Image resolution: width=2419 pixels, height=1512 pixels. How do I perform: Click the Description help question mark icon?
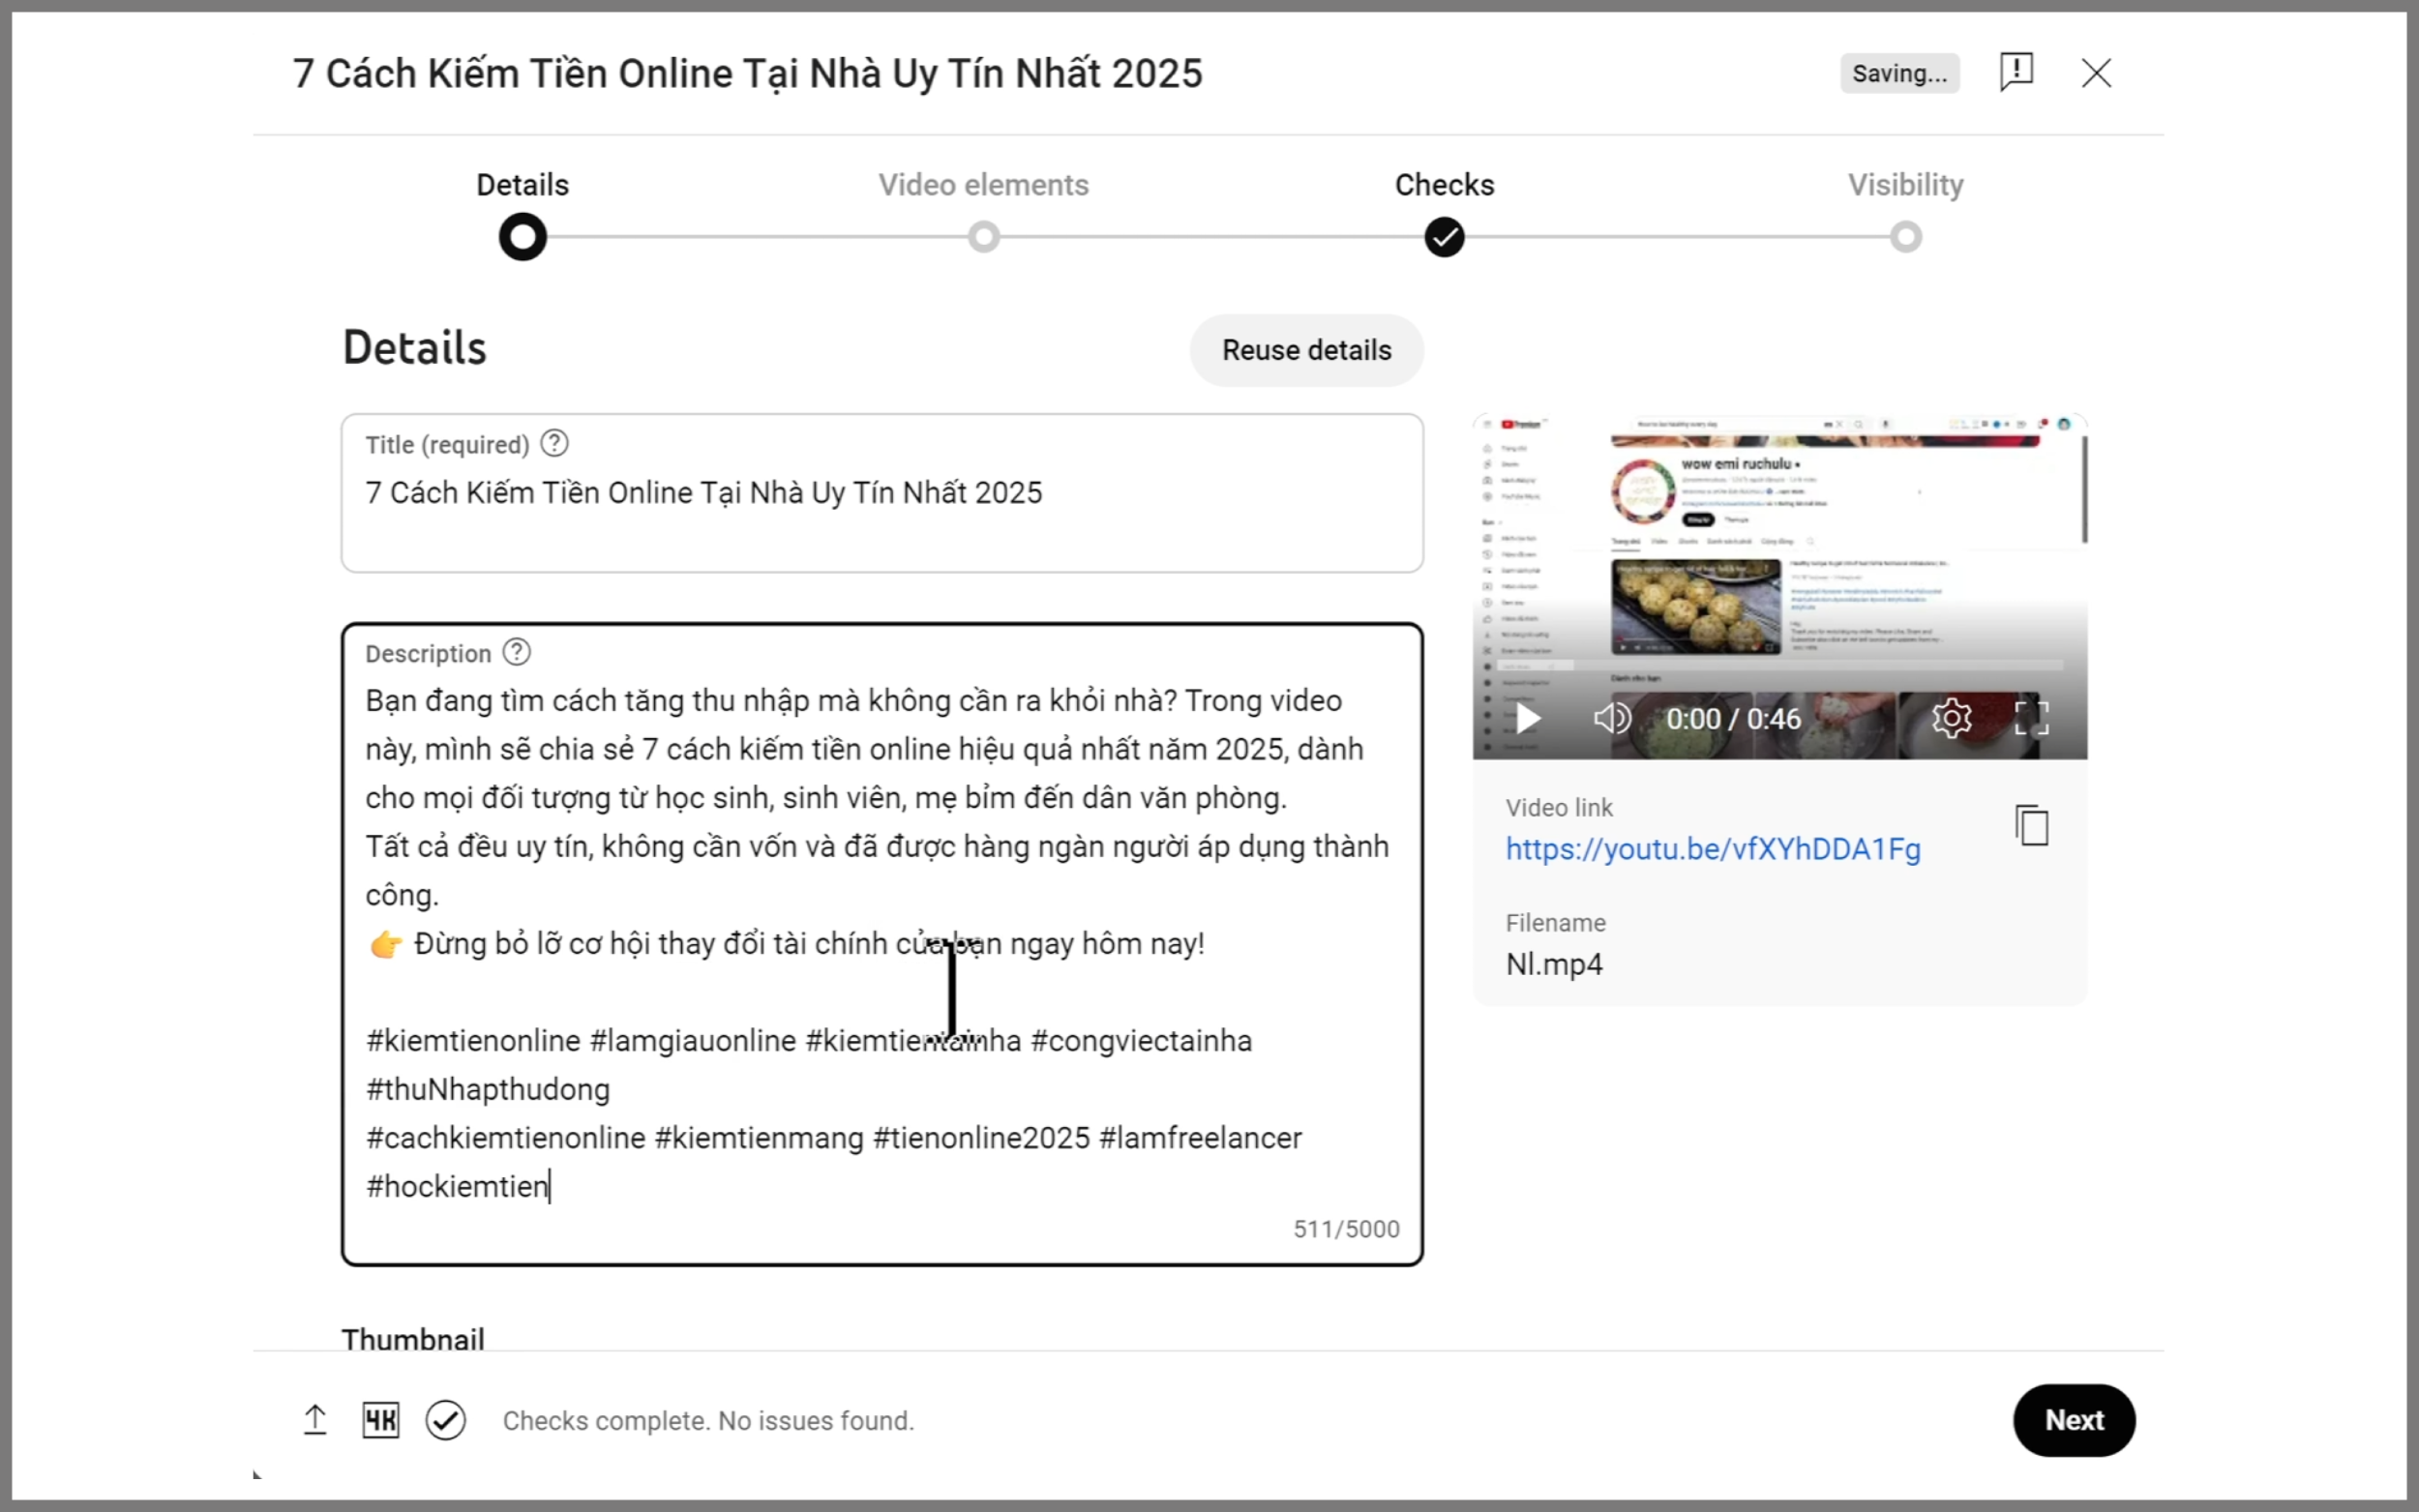(516, 652)
